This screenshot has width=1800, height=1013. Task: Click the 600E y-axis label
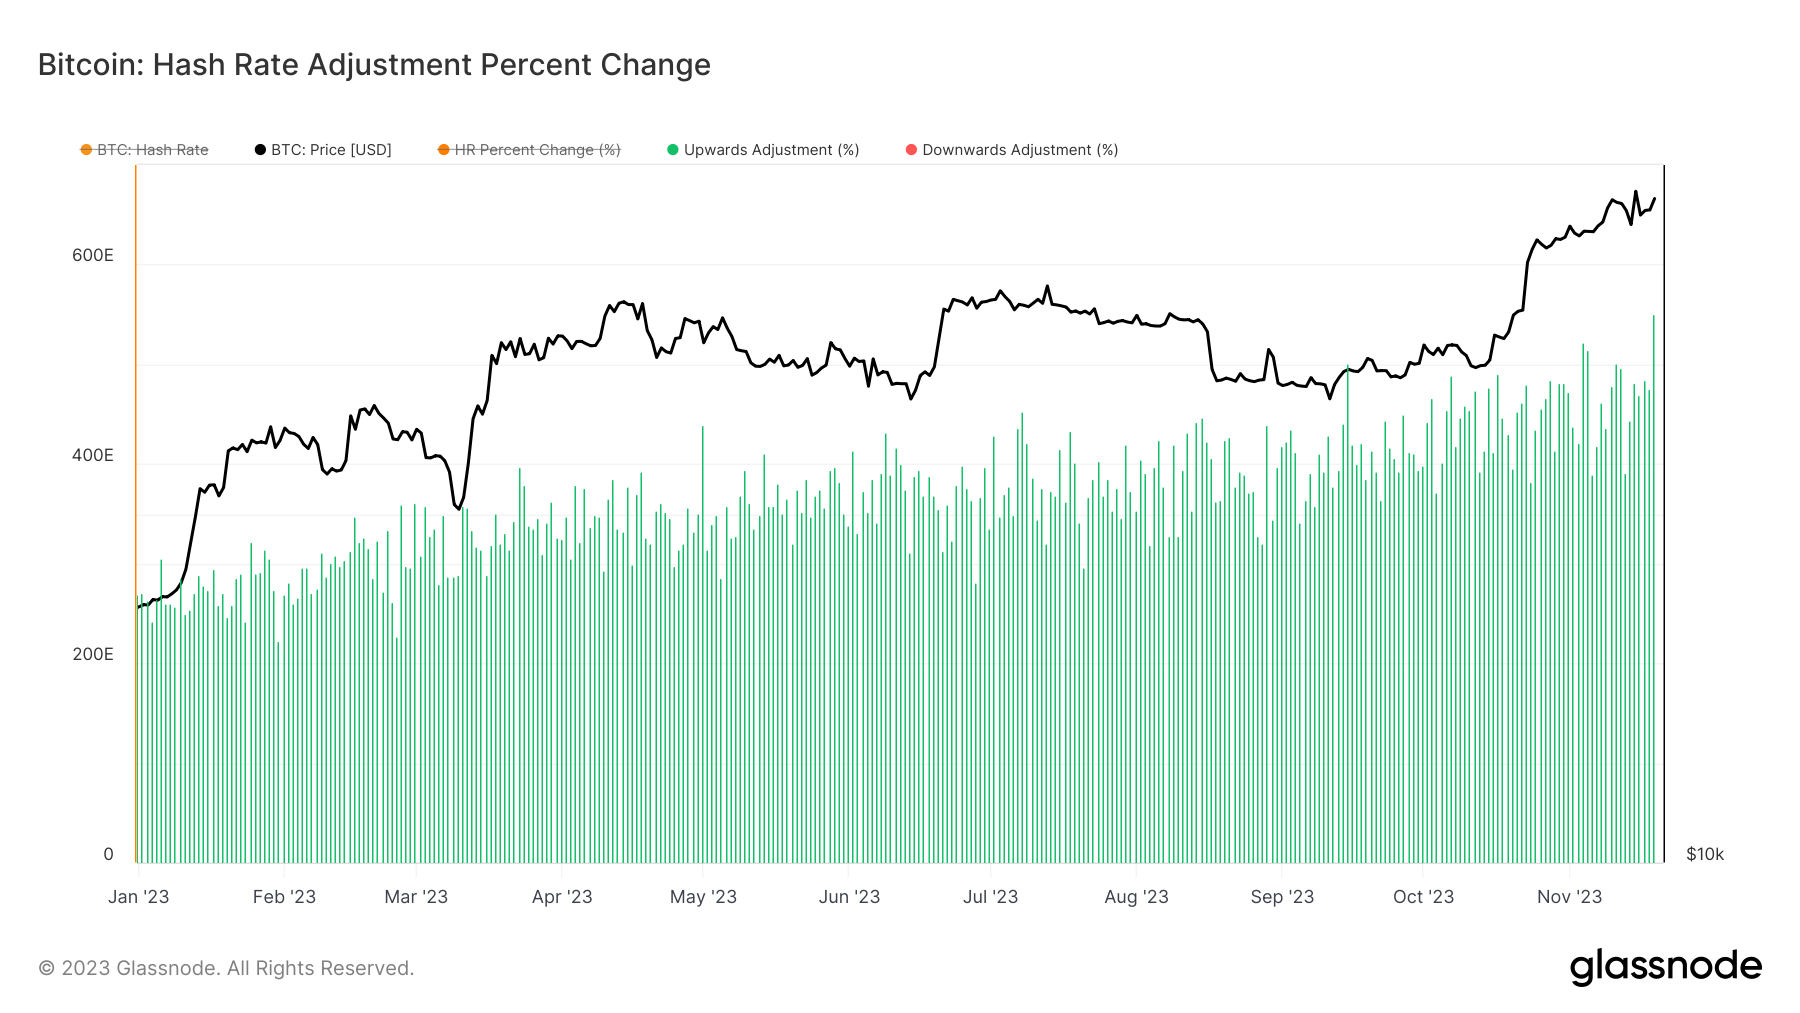[93, 256]
